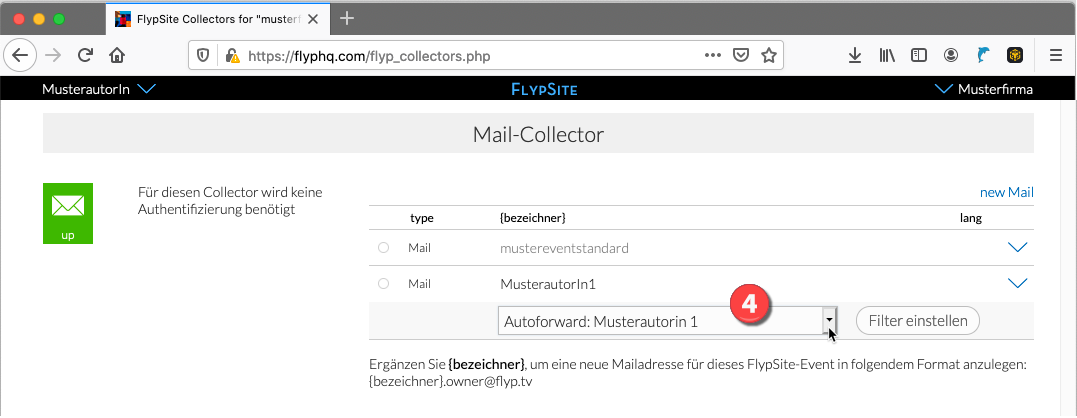Close the FlypSite Collectors tab
1077x418 pixels.
(313, 19)
